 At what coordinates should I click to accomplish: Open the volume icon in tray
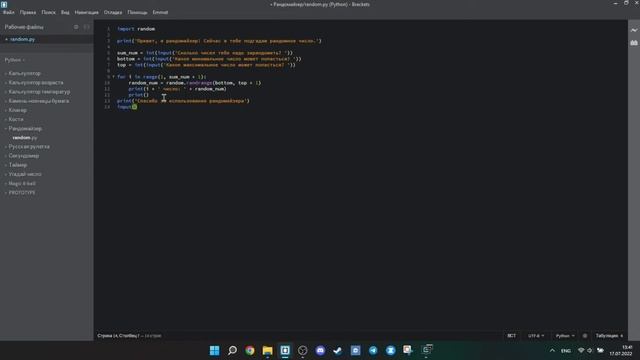590,351
